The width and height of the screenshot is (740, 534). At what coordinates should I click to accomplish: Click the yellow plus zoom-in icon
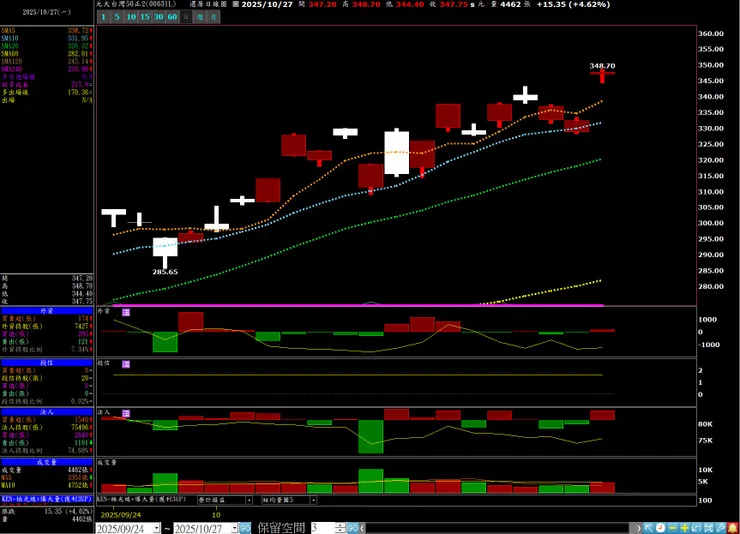(684, 528)
